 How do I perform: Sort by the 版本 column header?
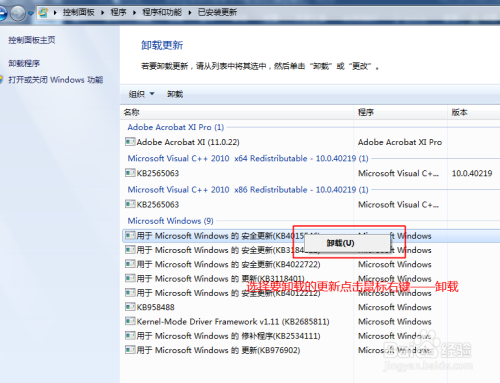point(460,112)
